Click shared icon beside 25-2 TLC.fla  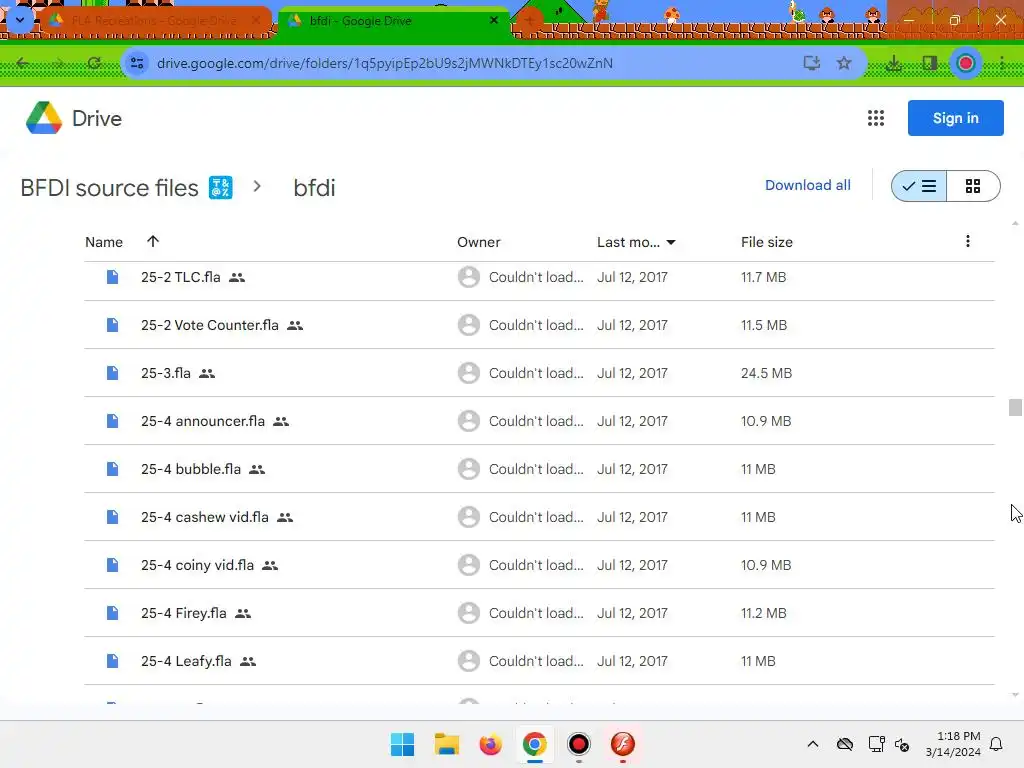coord(237,278)
